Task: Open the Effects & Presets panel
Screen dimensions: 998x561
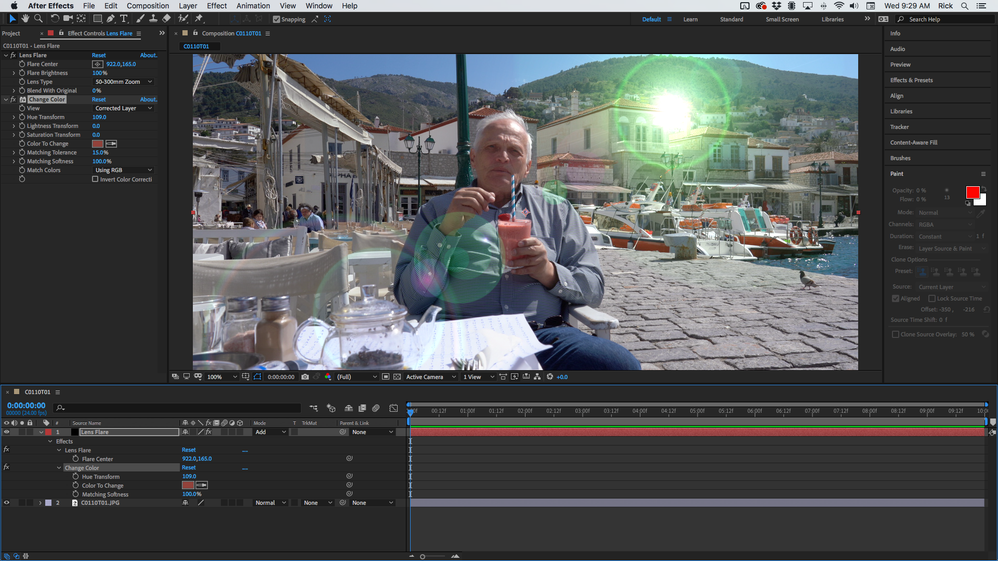Action: 911,80
